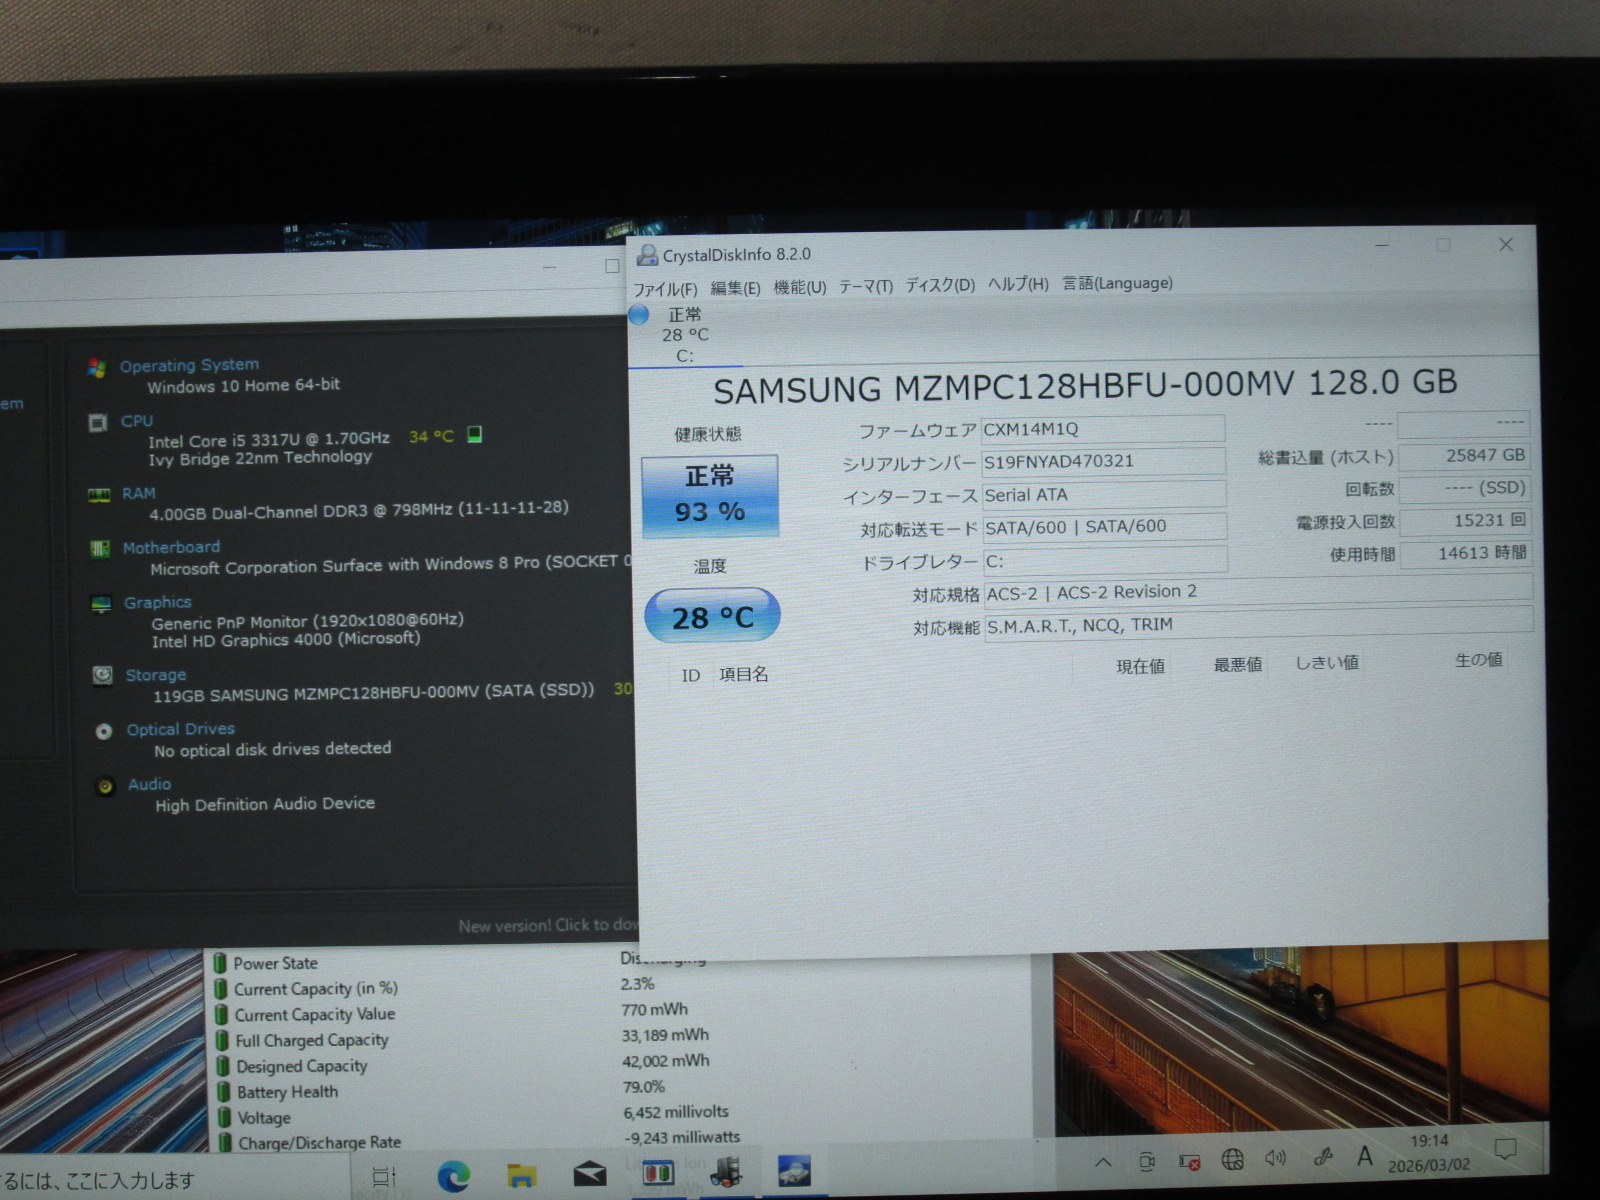Open the Mail app from the taskbar
The image size is (1600, 1200).
589,1173
